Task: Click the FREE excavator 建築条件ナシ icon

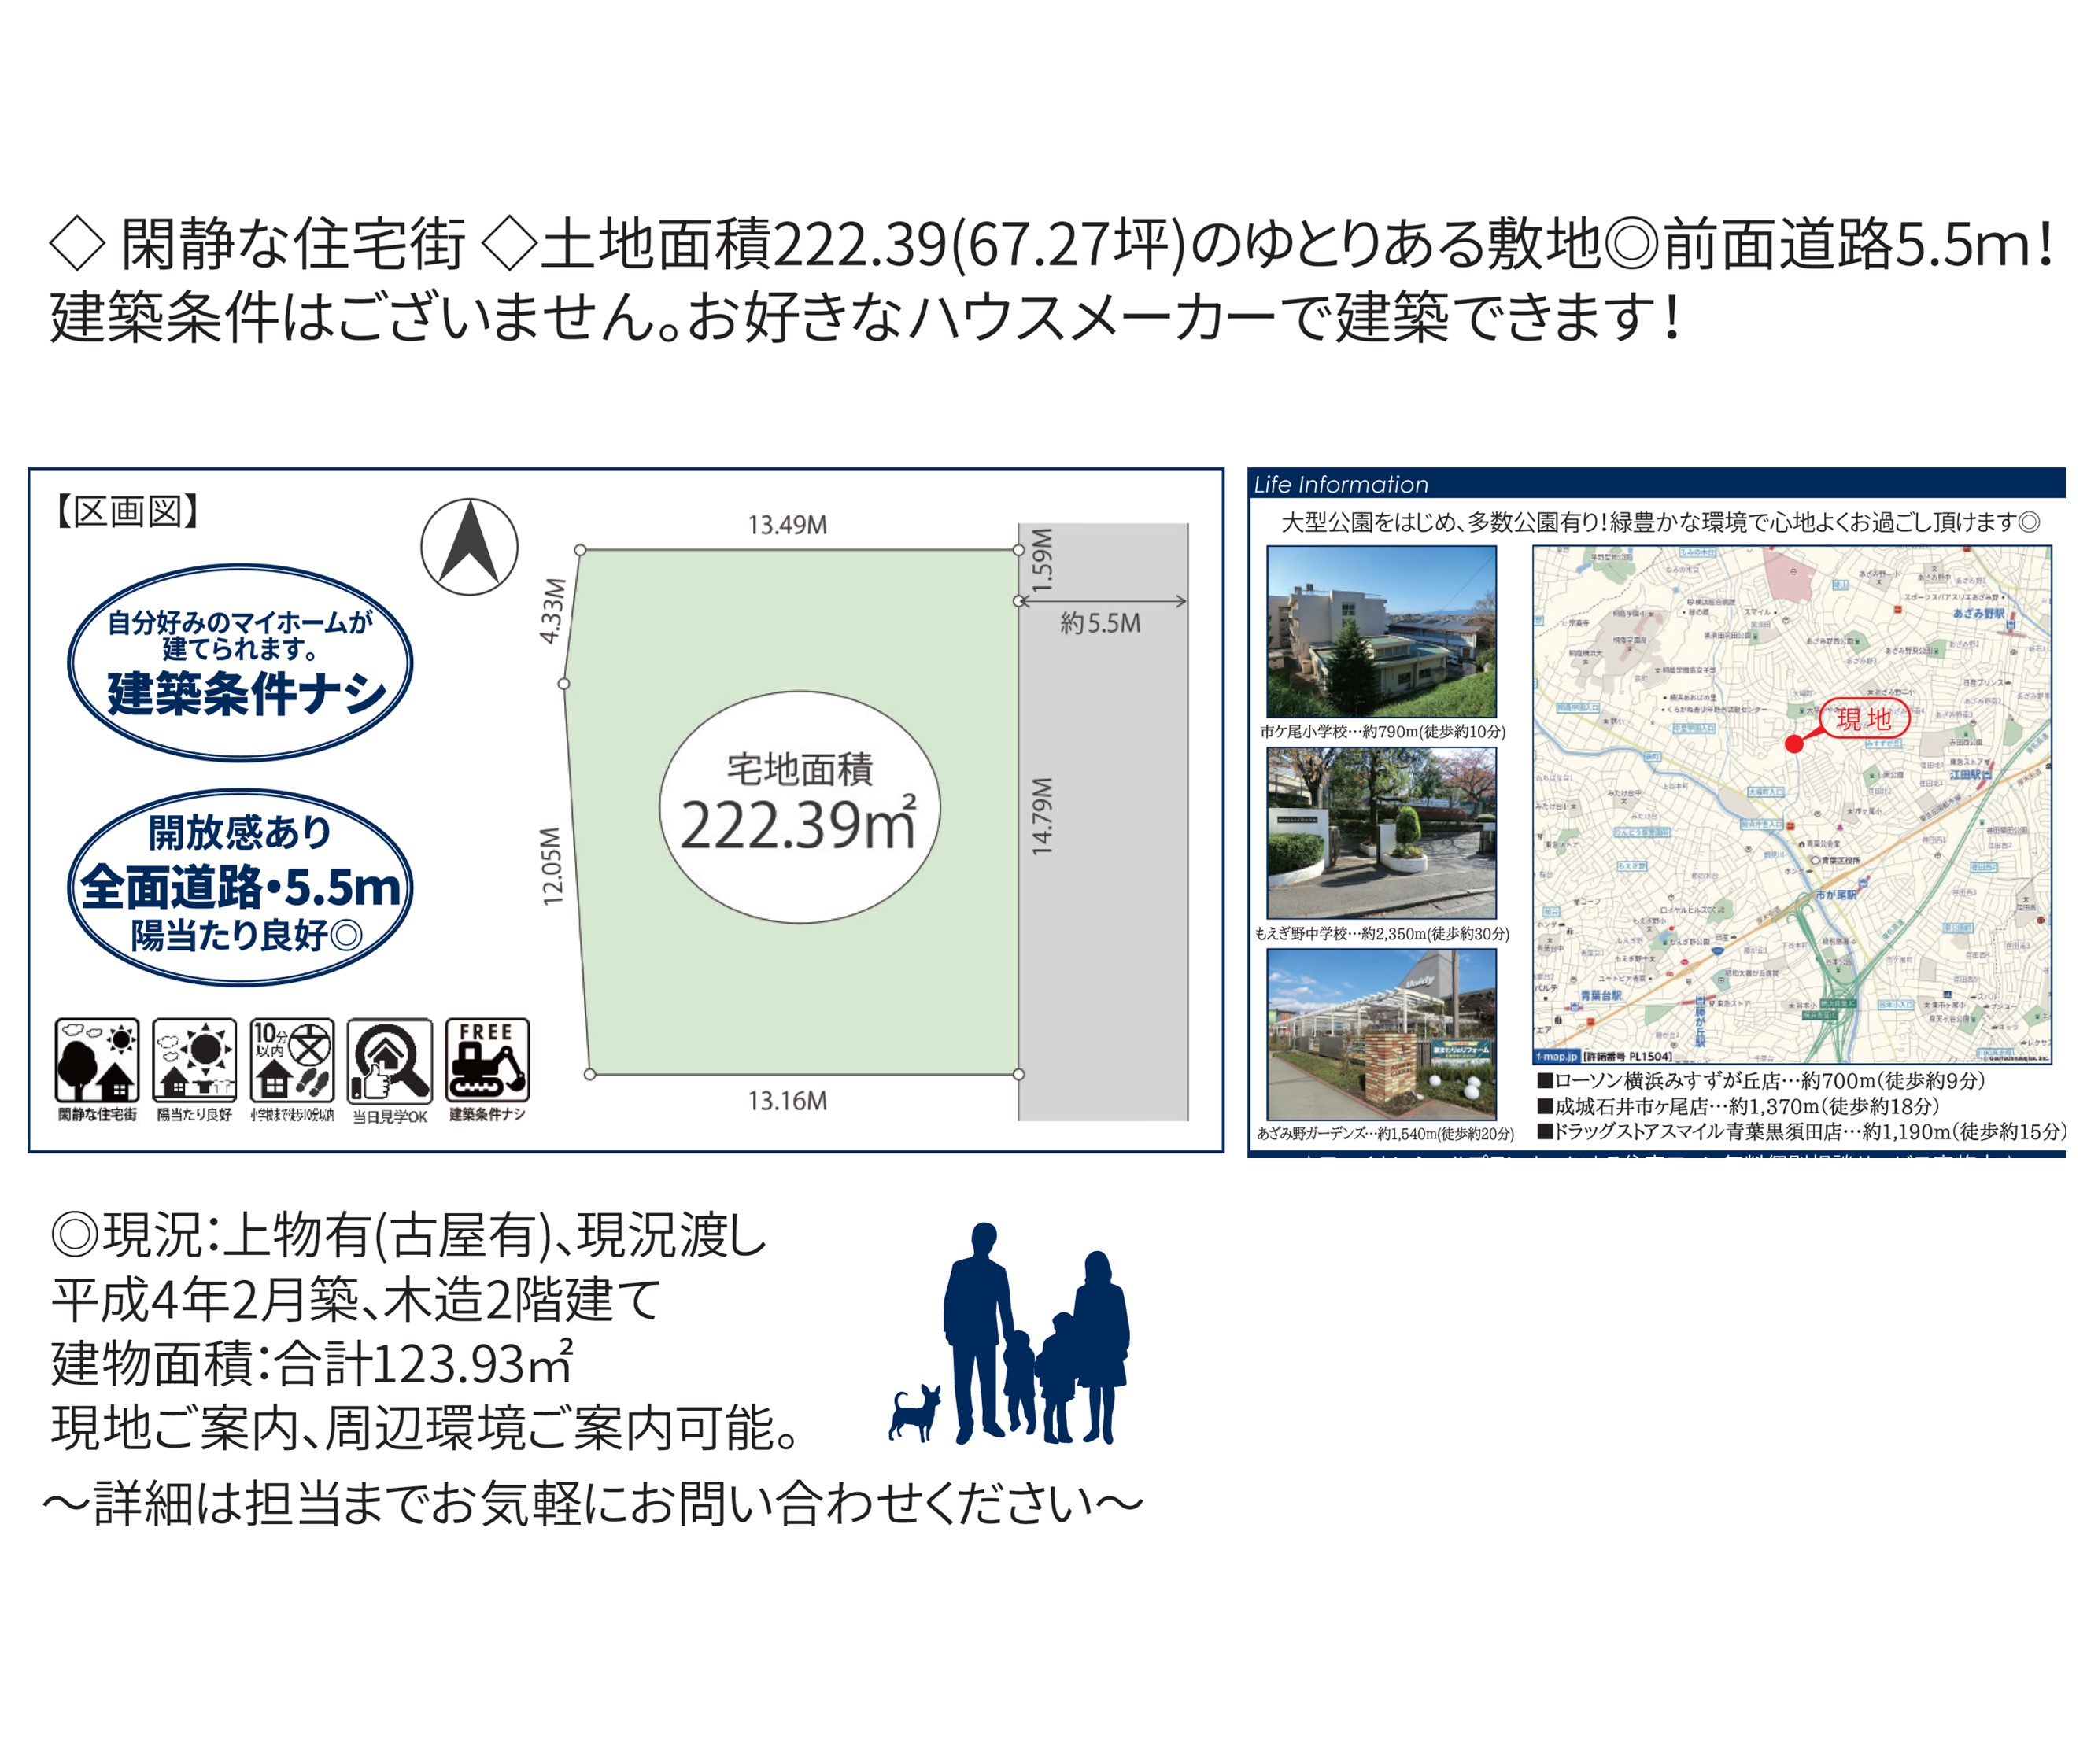Action: point(486,1061)
